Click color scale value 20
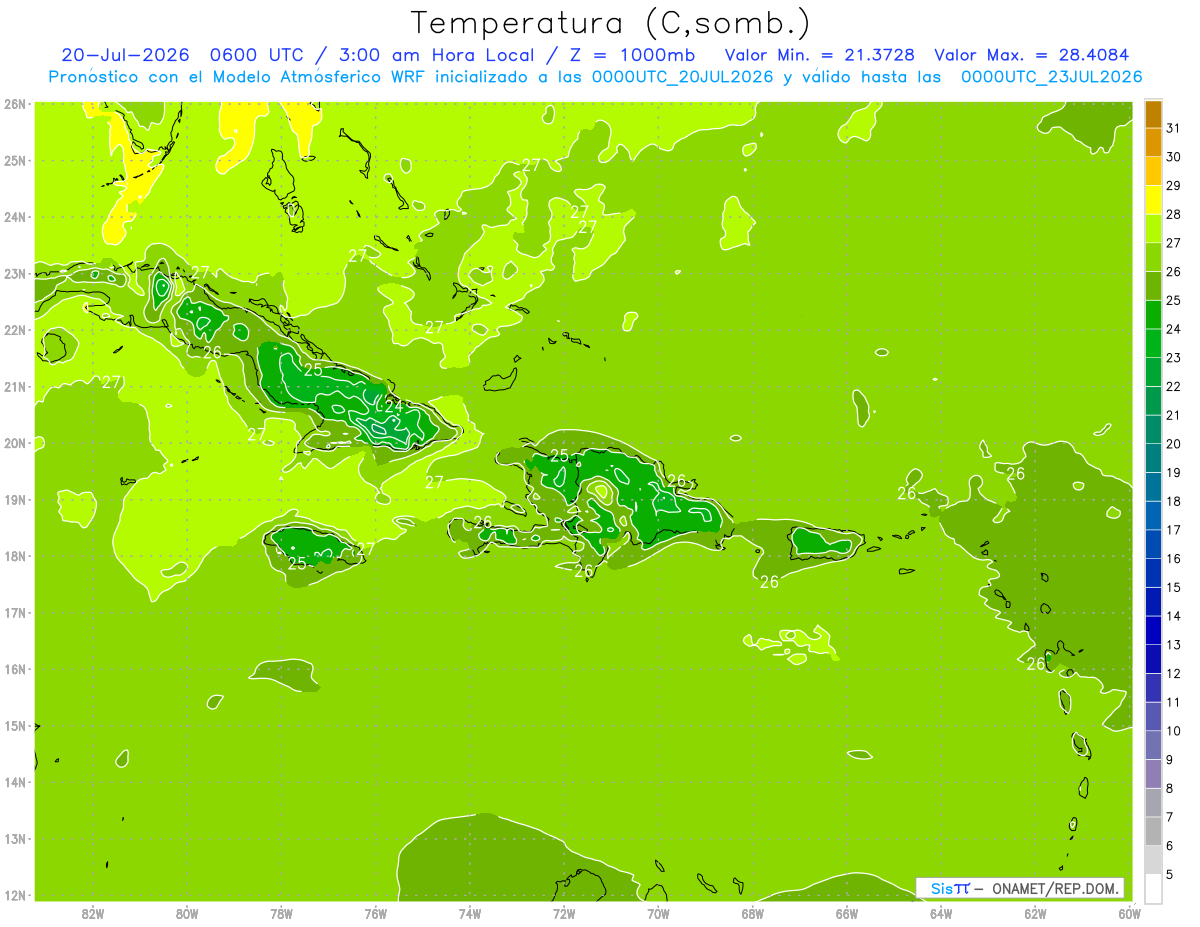Image resolution: width=1200 pixels, height=927 pixels. pyautogui.click(x=1173, y=444)
